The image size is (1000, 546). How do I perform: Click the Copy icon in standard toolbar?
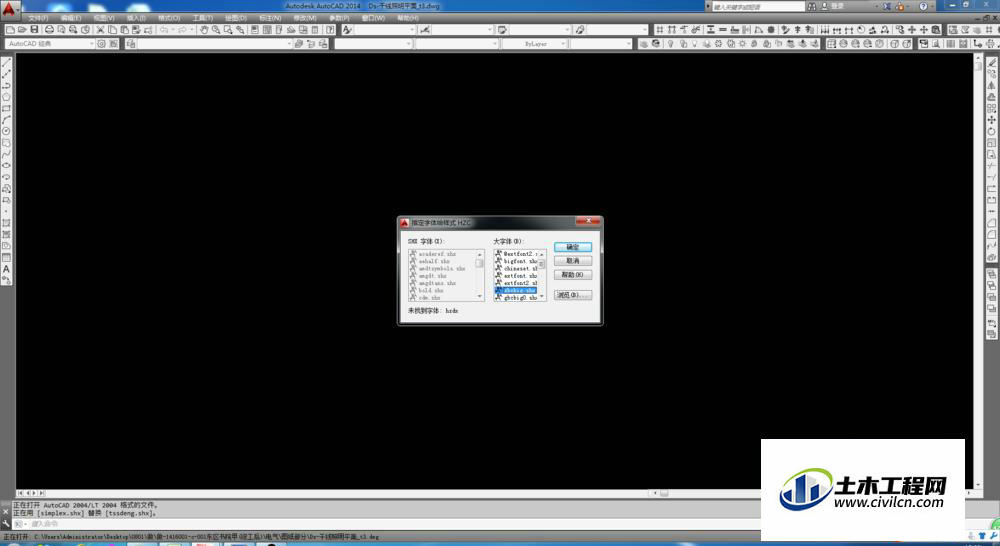point(112,29)
